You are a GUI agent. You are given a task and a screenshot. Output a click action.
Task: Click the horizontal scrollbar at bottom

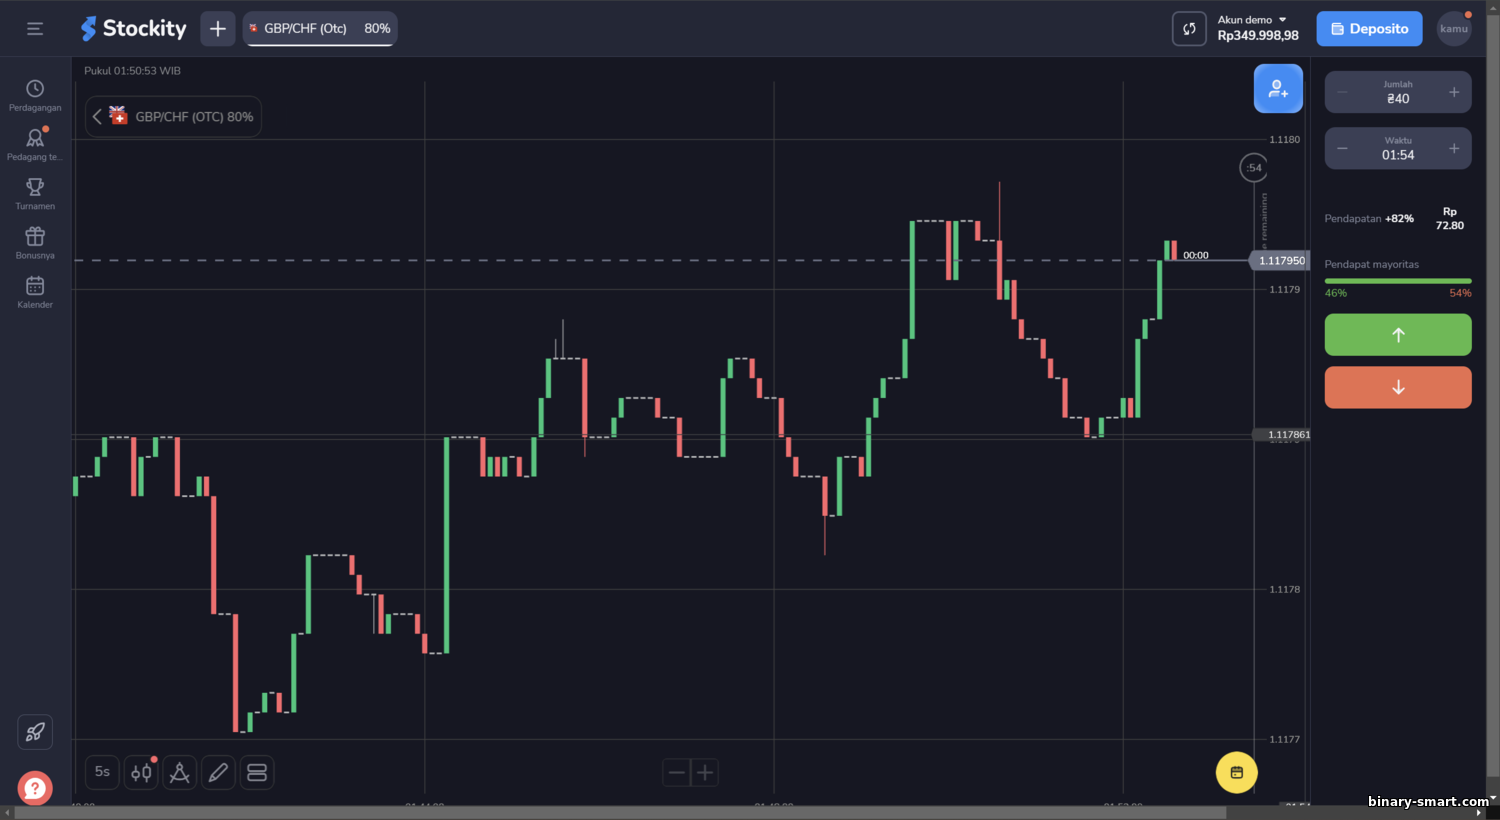tap(620, 813)
